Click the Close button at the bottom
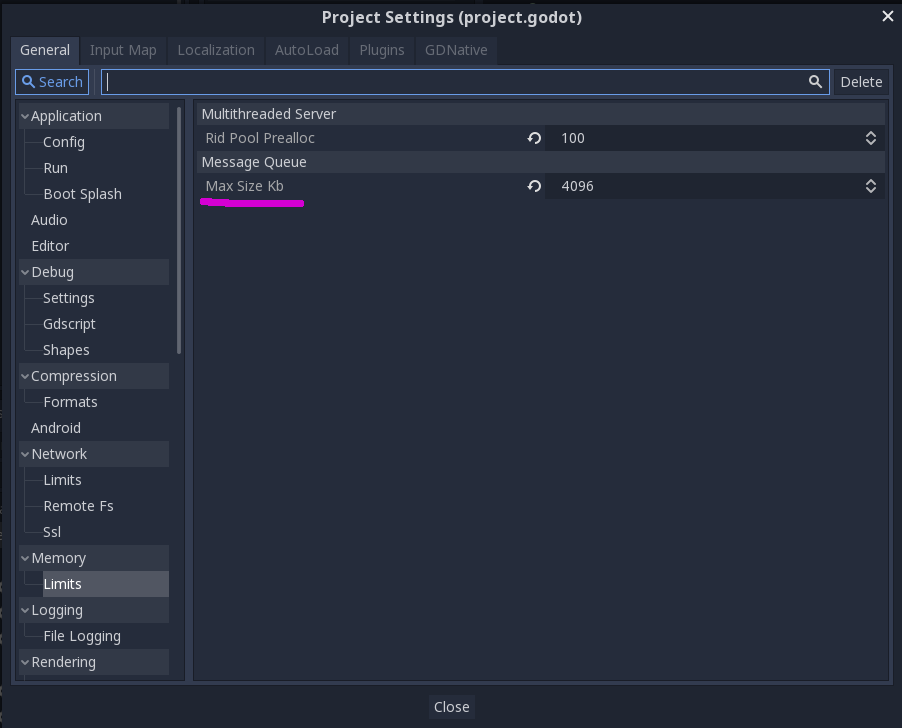 coord(451,706)
